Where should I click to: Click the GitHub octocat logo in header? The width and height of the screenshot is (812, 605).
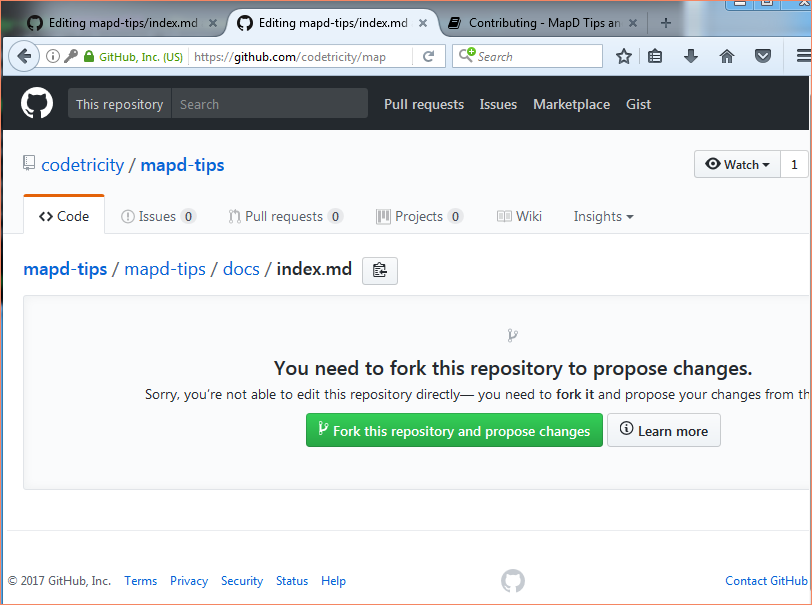tap(37, 103)
